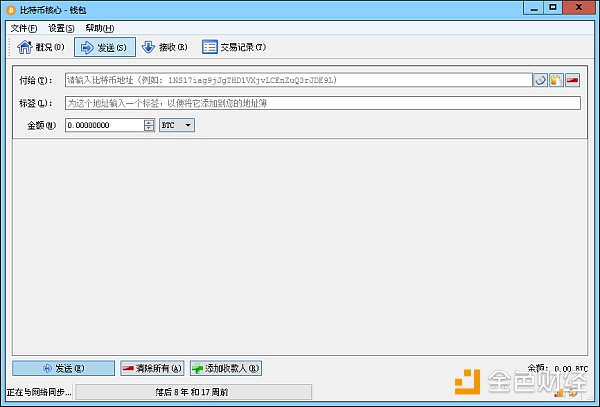Click 添加收款人(R) add recipient button
The image size is (600, 407).
226,368
